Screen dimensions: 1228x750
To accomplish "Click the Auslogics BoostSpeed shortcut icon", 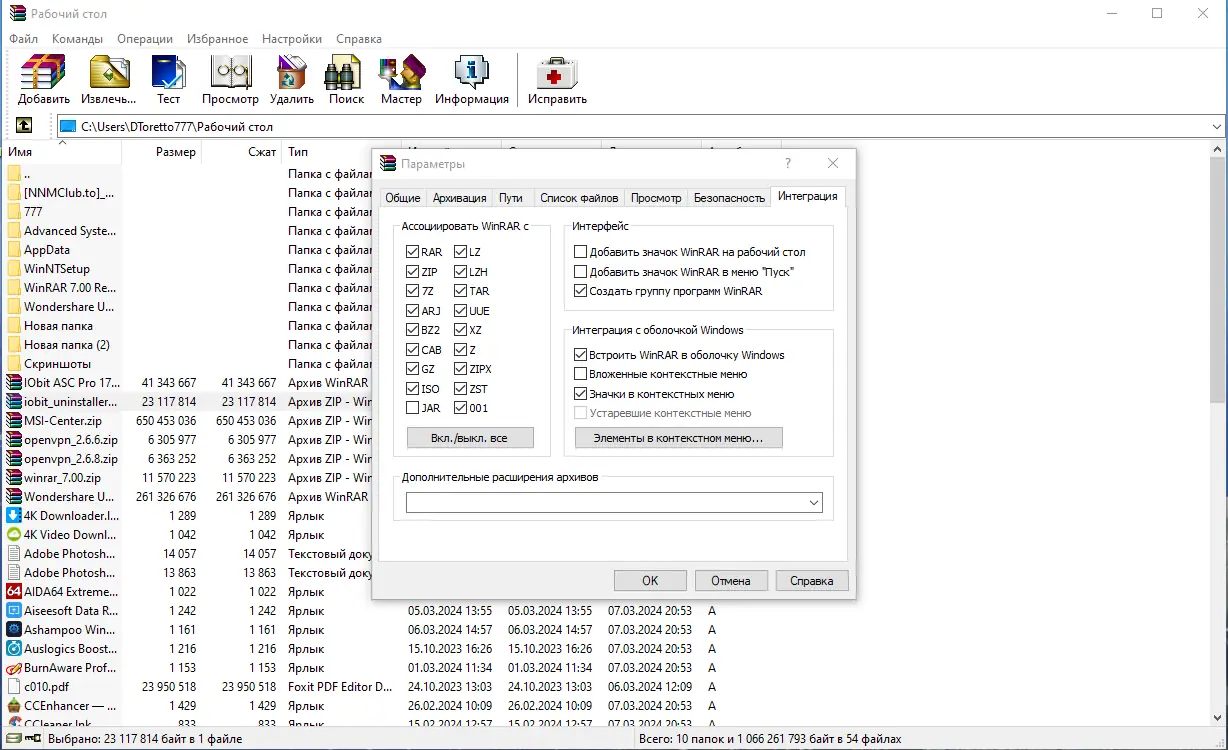I will click(x=14, y=649).
